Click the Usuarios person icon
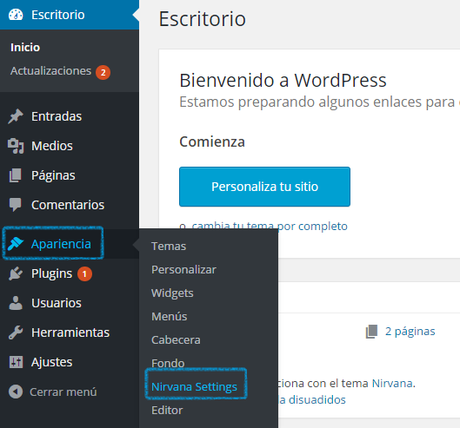 (15, 303)
